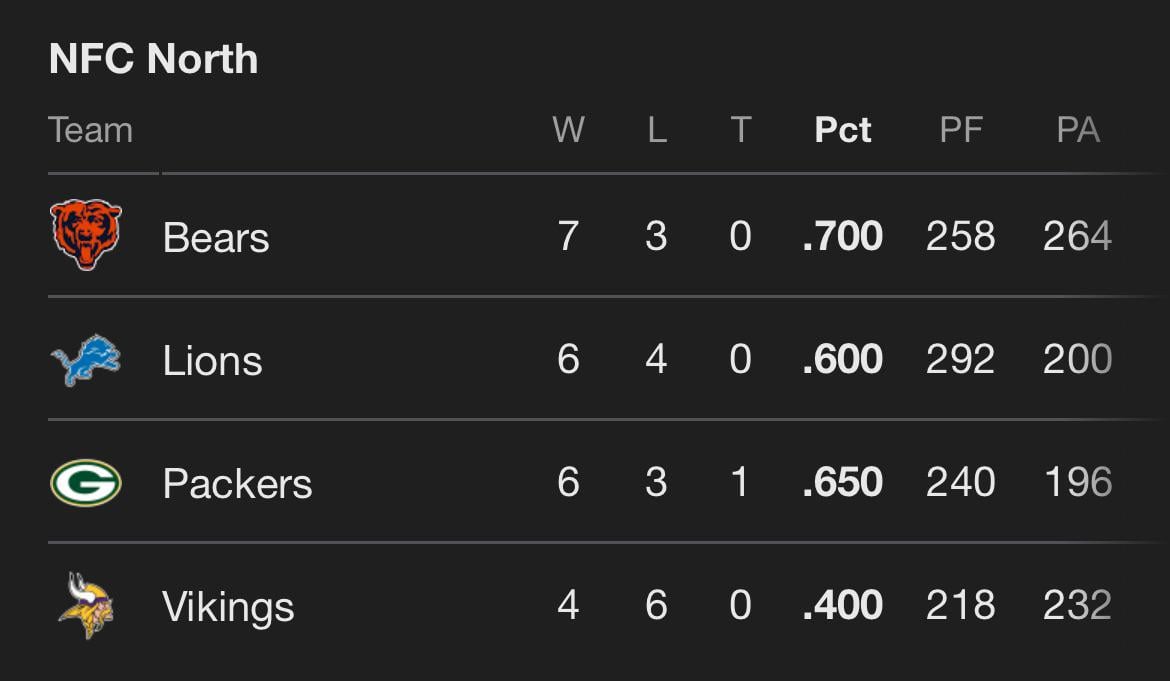
Task: Sort the table by L column
Action: [x=656, y=130]
